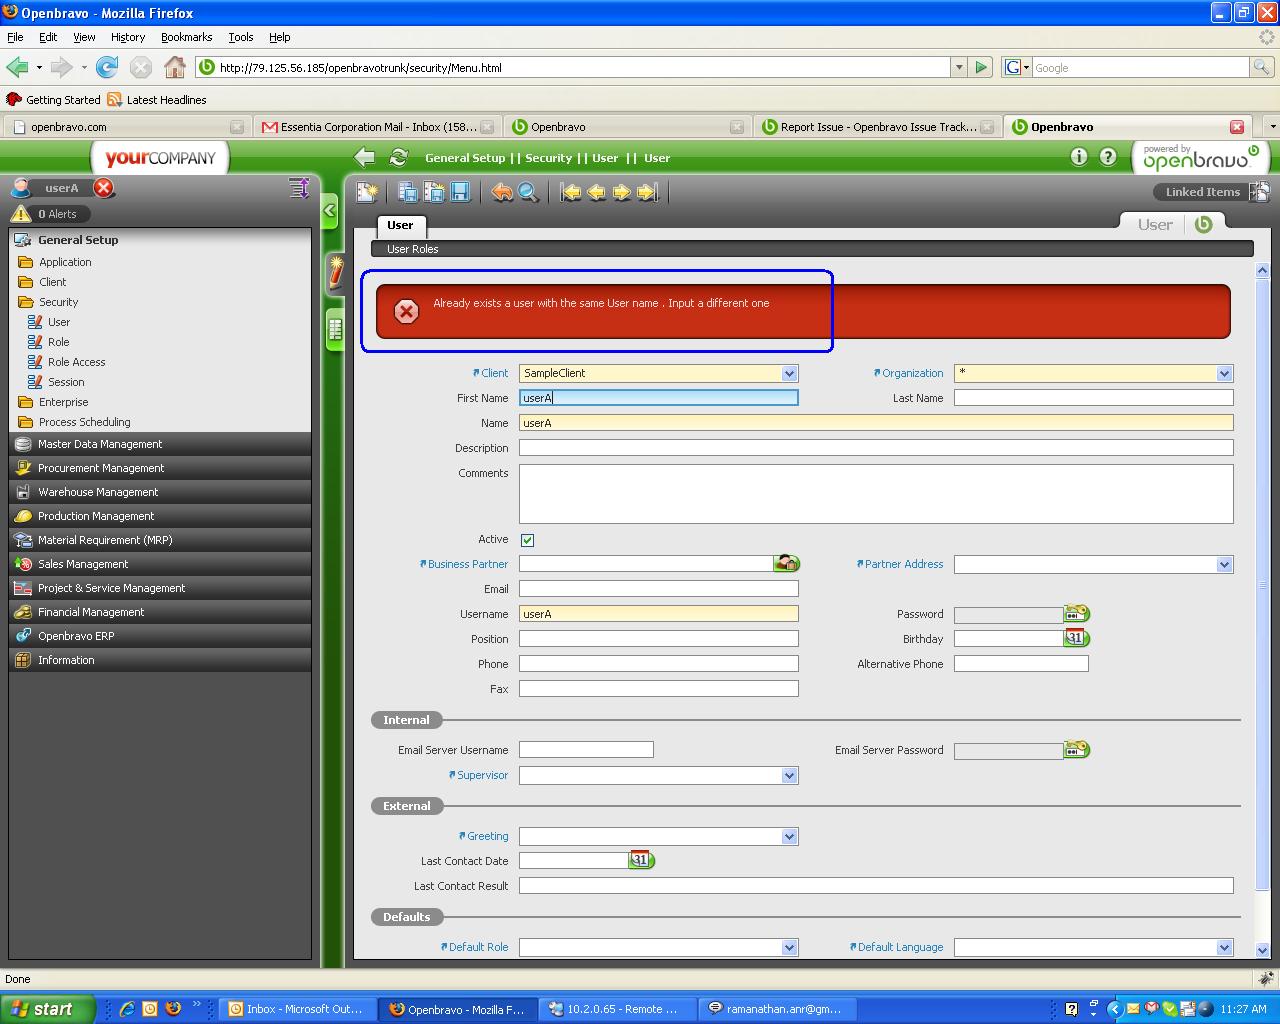This screenshot has width=1280, height=1024.
Task: Expand the Application folder
Action: pos(56,262)
